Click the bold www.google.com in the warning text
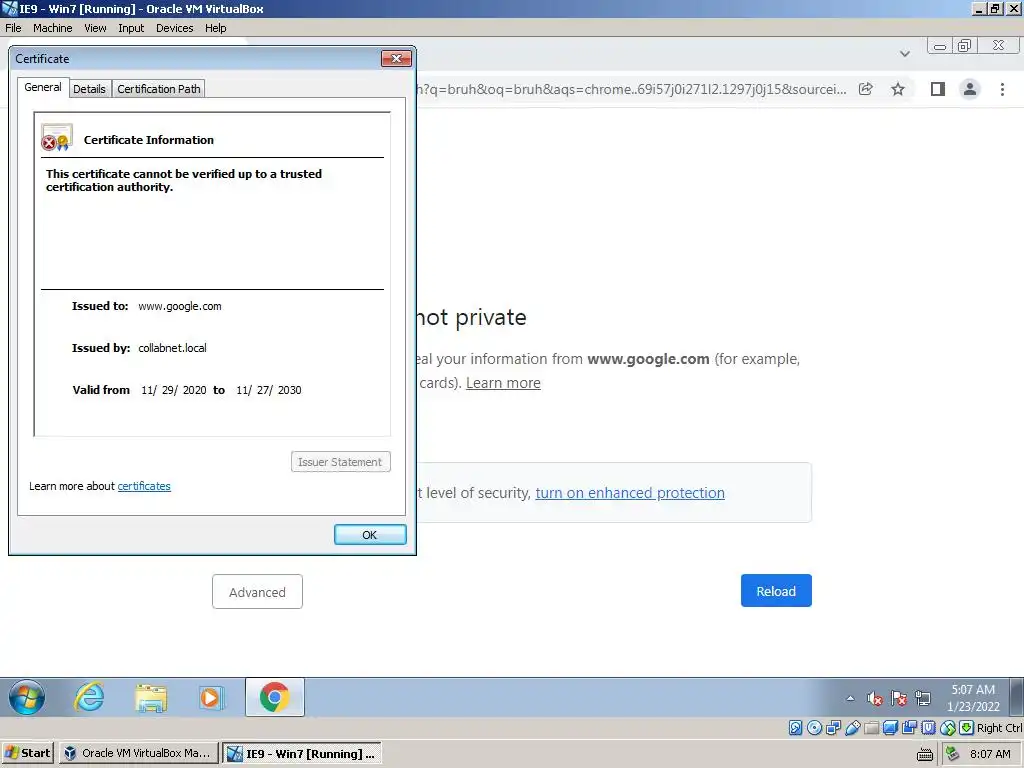This screenshot has height=768, width=1024. tap(648, 359)
